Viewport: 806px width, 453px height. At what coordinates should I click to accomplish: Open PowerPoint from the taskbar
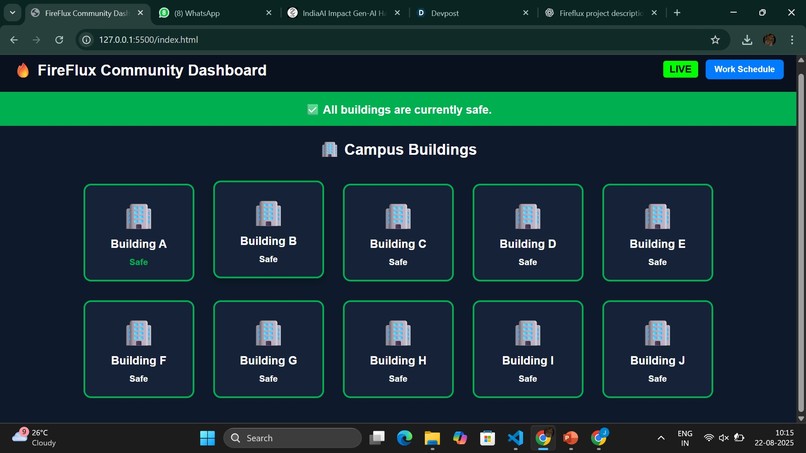click(x=571, y=438)
